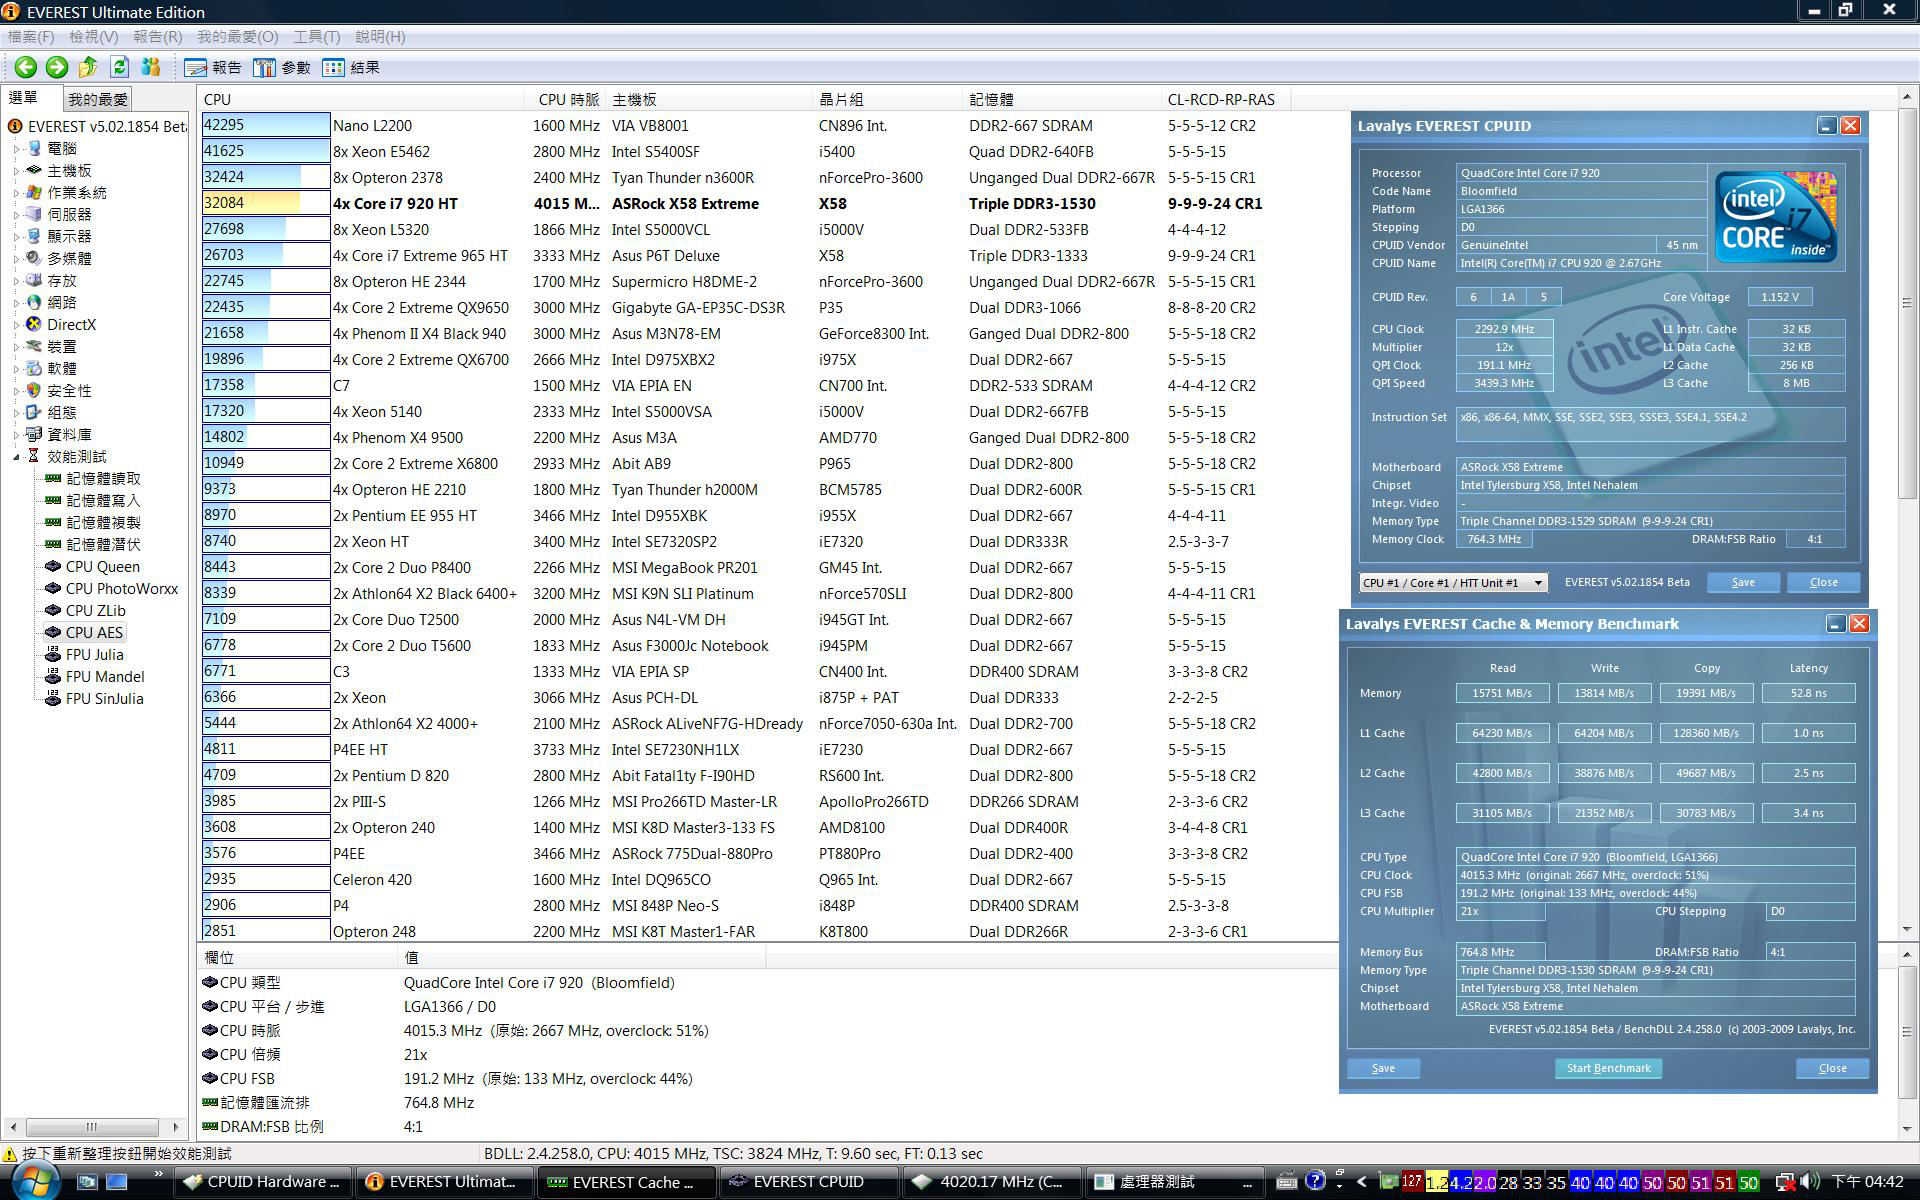Click Save in Cache & Memory Benchmark

click(1383, 1068)
